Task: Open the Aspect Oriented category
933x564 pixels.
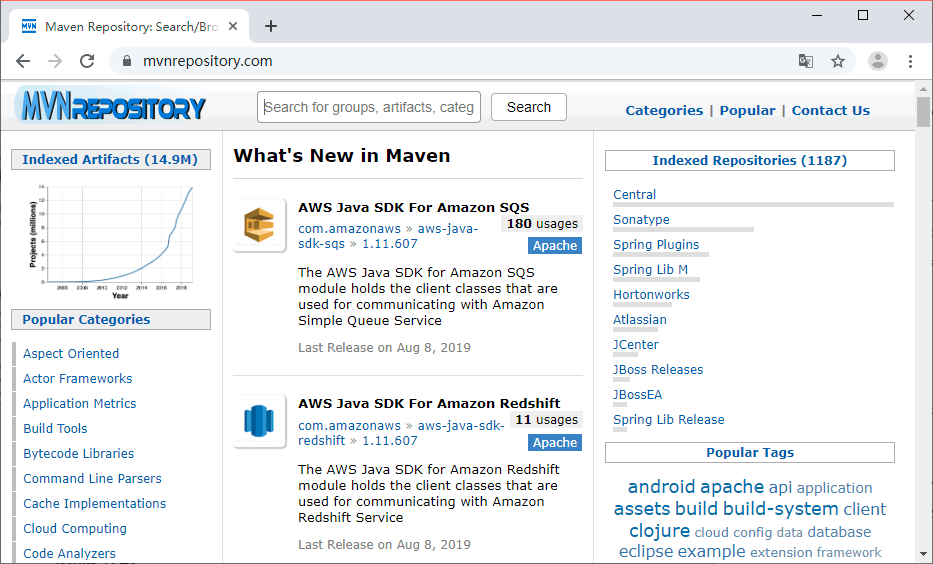Action: coord(71,353)
